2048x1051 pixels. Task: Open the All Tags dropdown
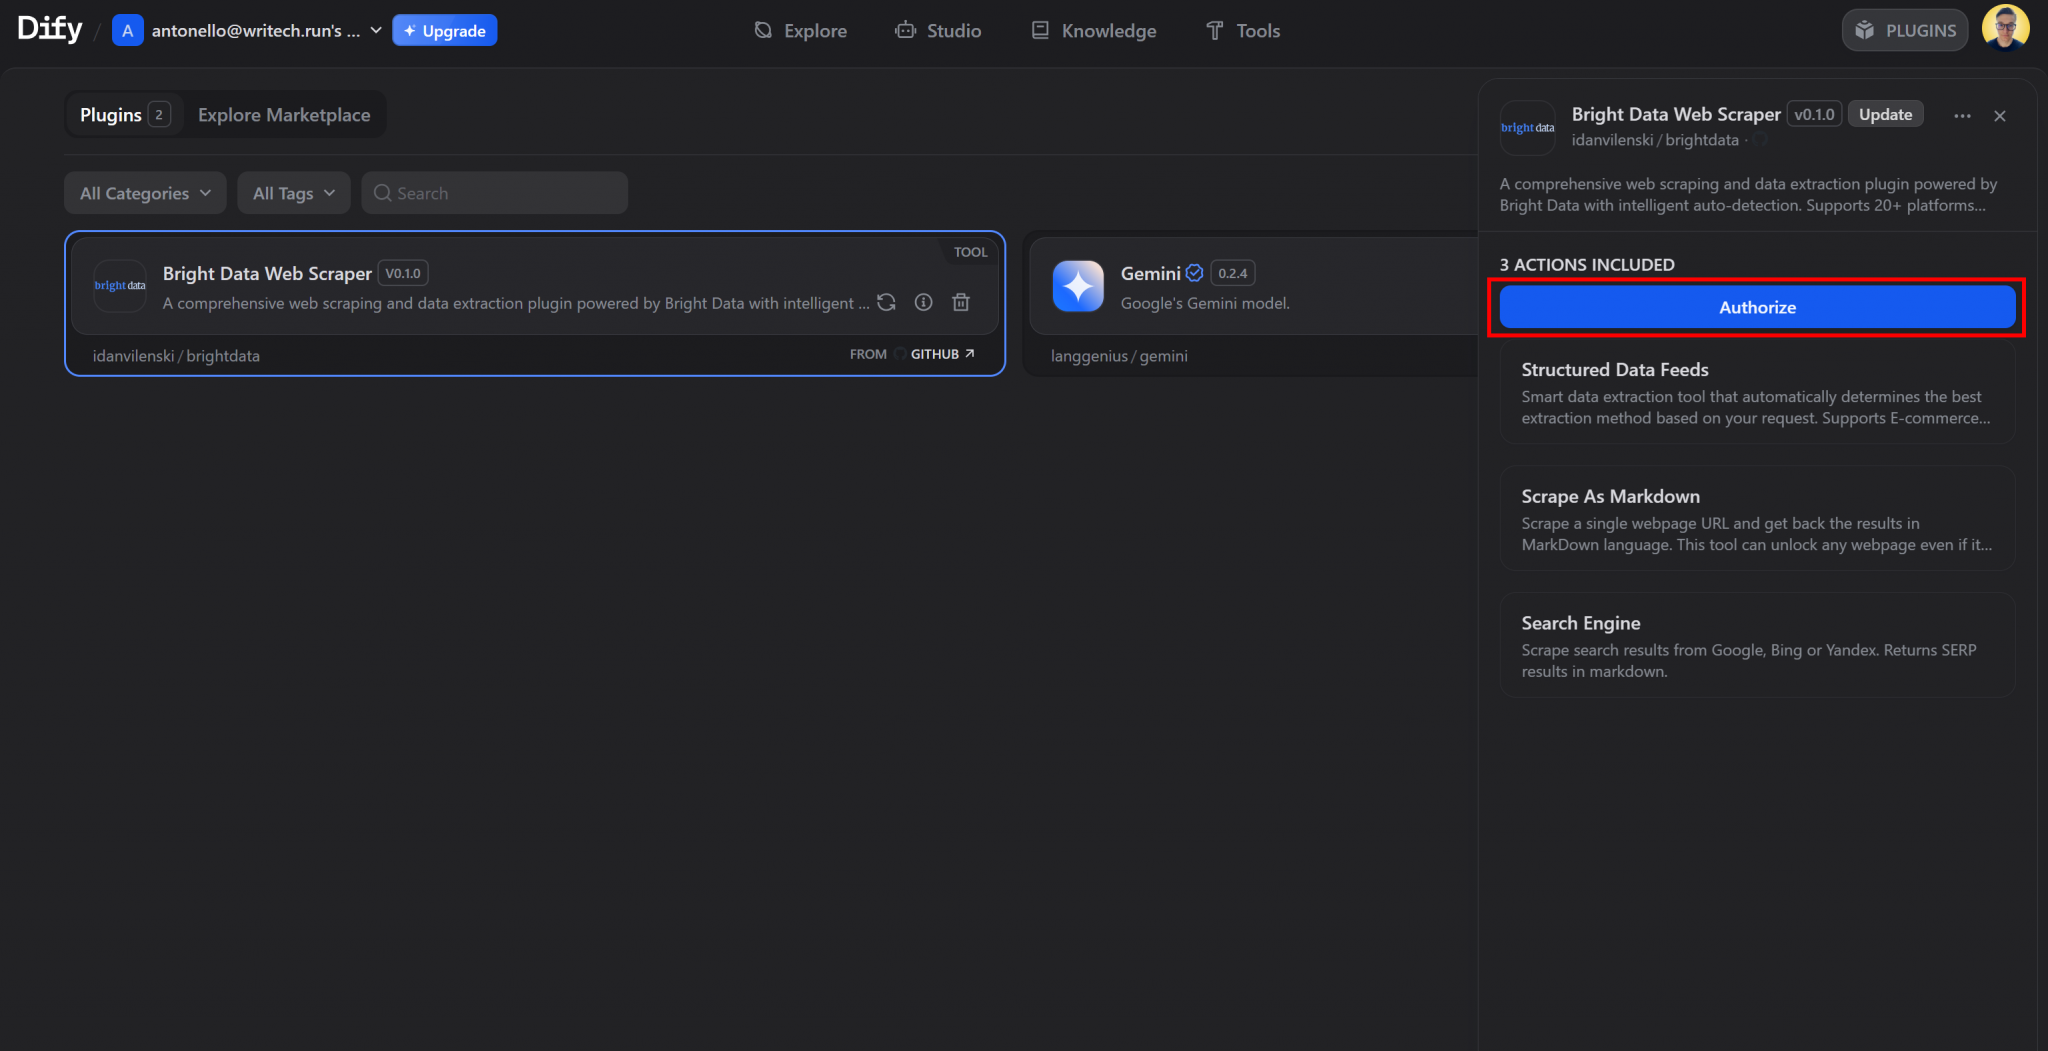tap(293, 192)
